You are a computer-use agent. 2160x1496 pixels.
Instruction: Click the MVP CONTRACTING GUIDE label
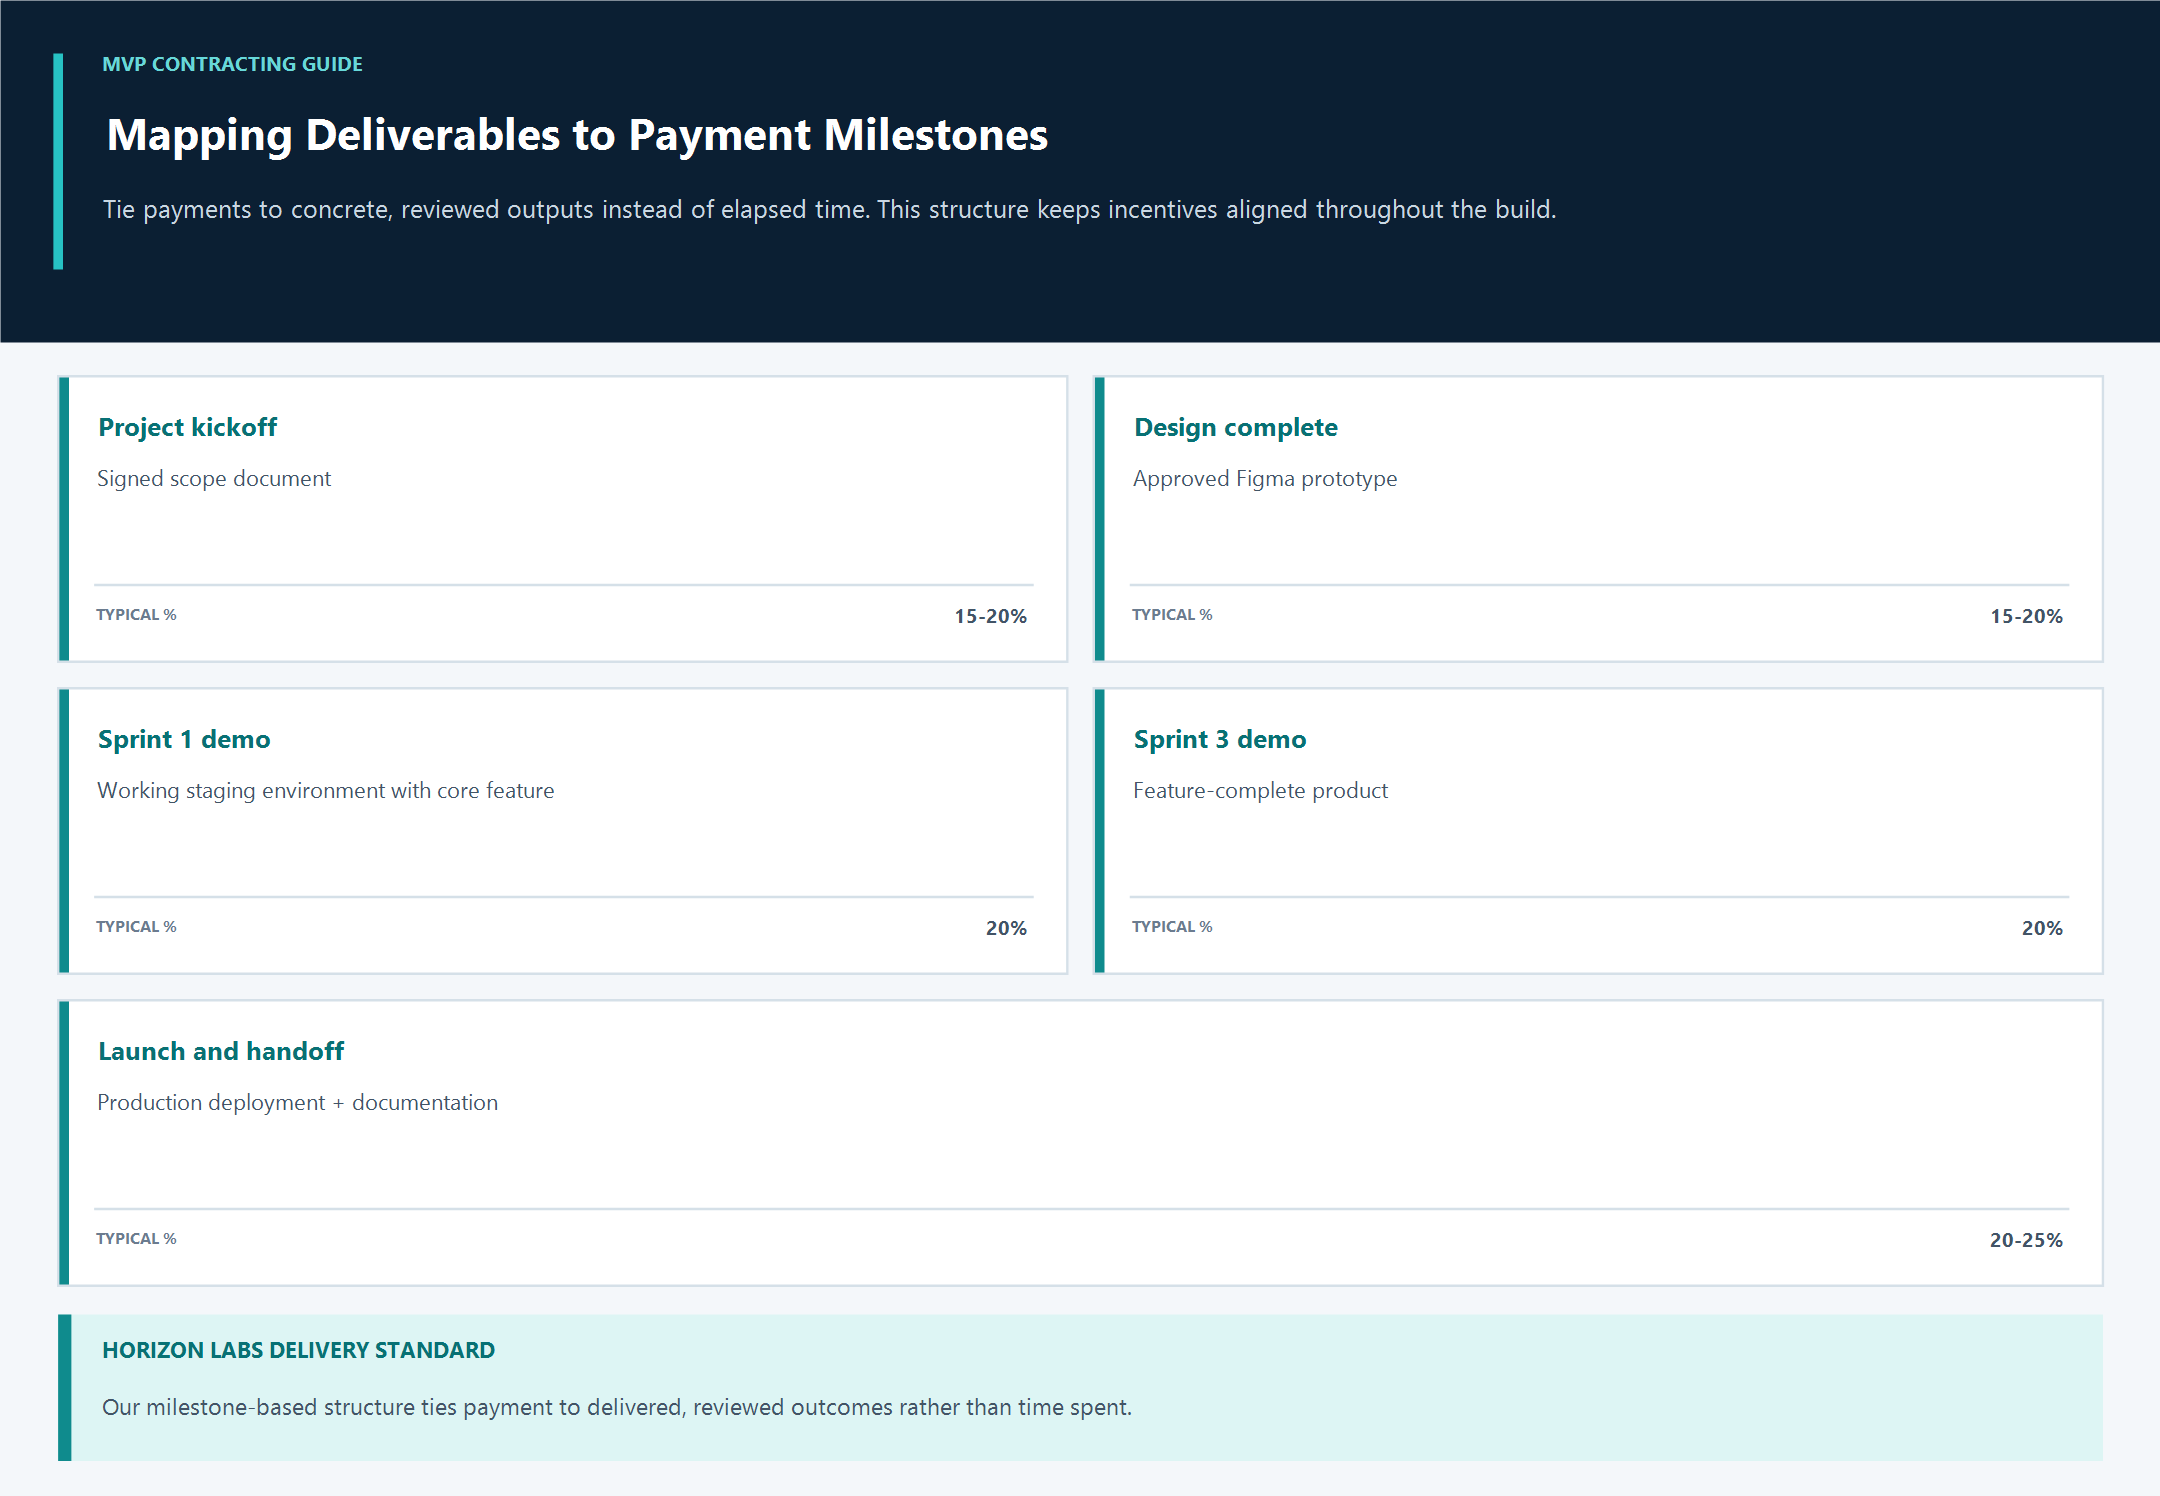tap(232, 64)
